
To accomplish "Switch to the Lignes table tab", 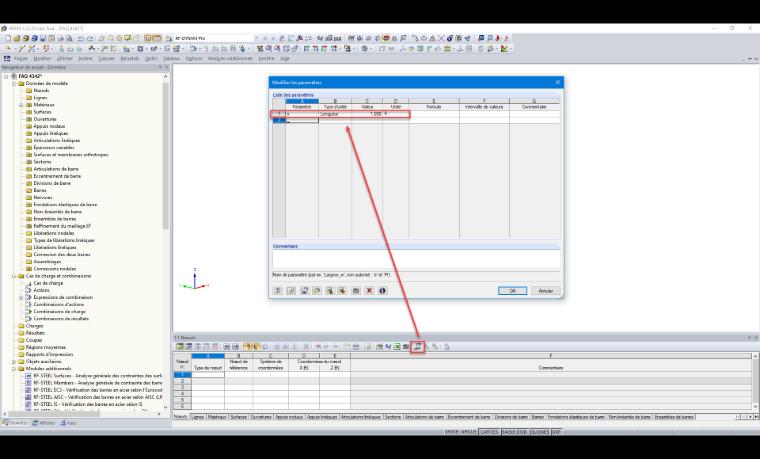I will [x=197, y=417].
